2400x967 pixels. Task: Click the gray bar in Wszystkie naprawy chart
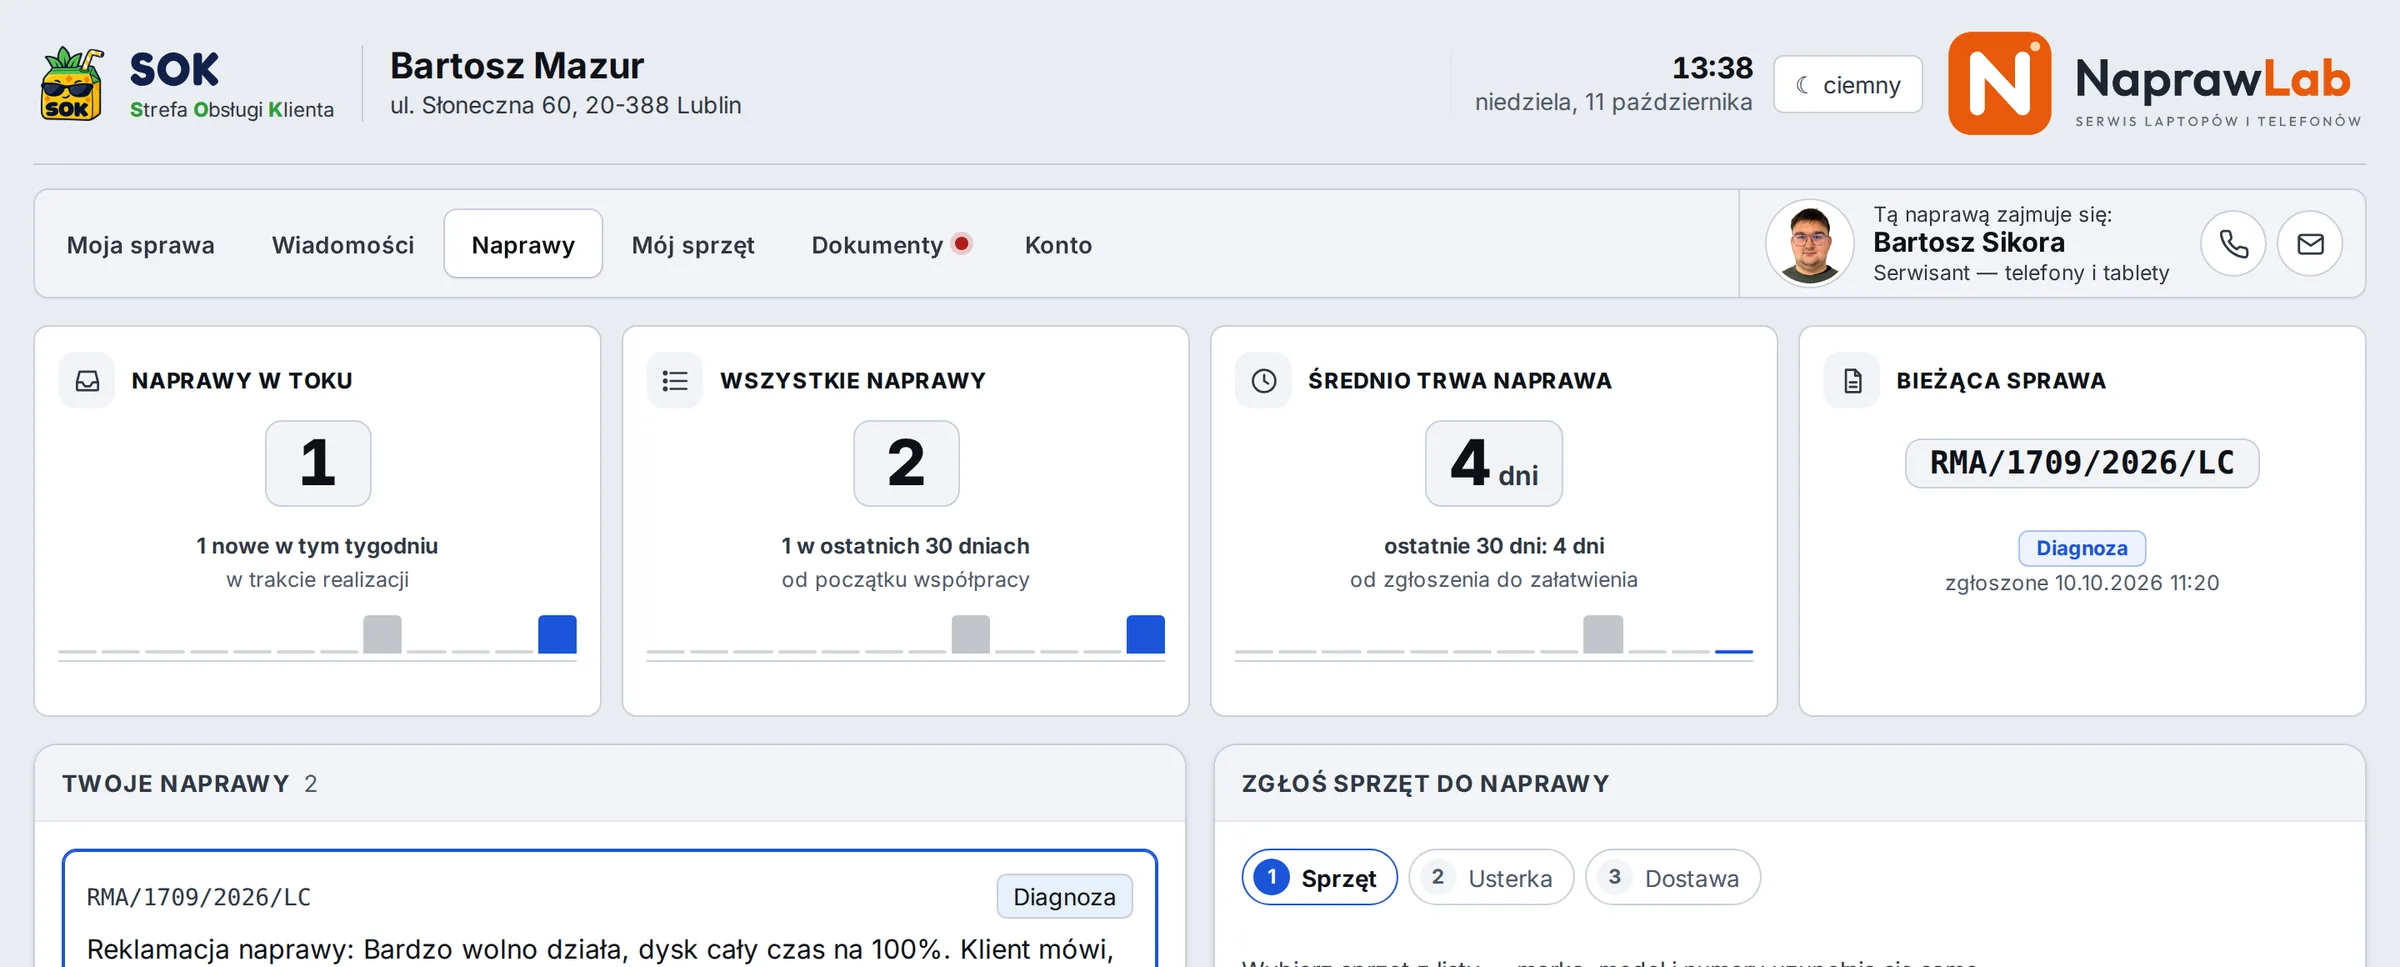(x=970, y=634)
